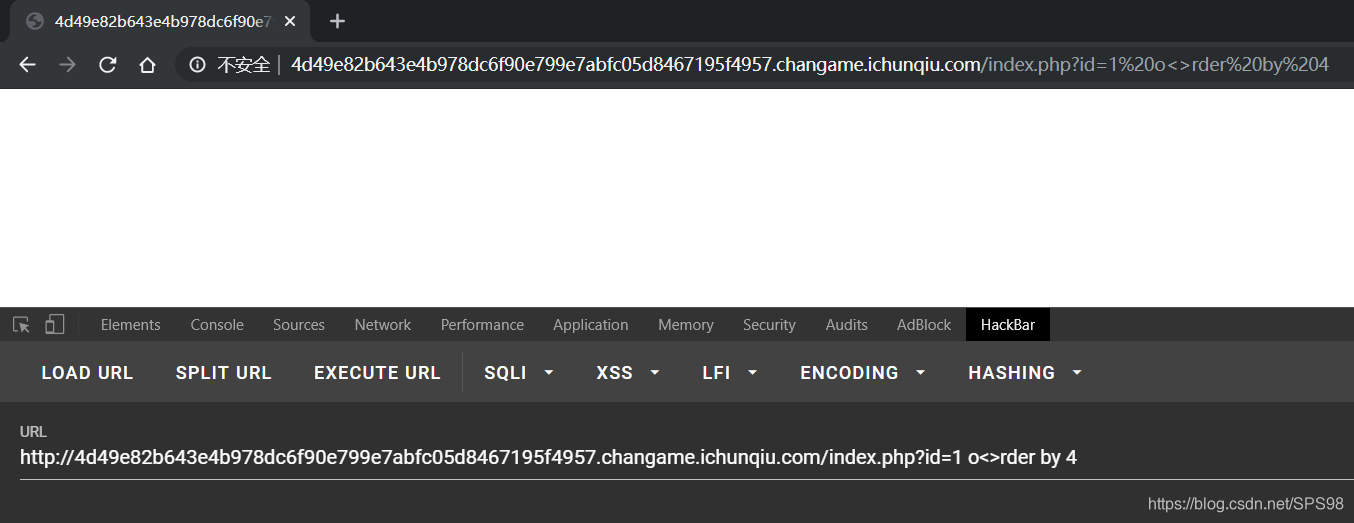
Task: Expand the HASHING dropdown menu
Action: pyautogui.click(x=1025, y=373)
